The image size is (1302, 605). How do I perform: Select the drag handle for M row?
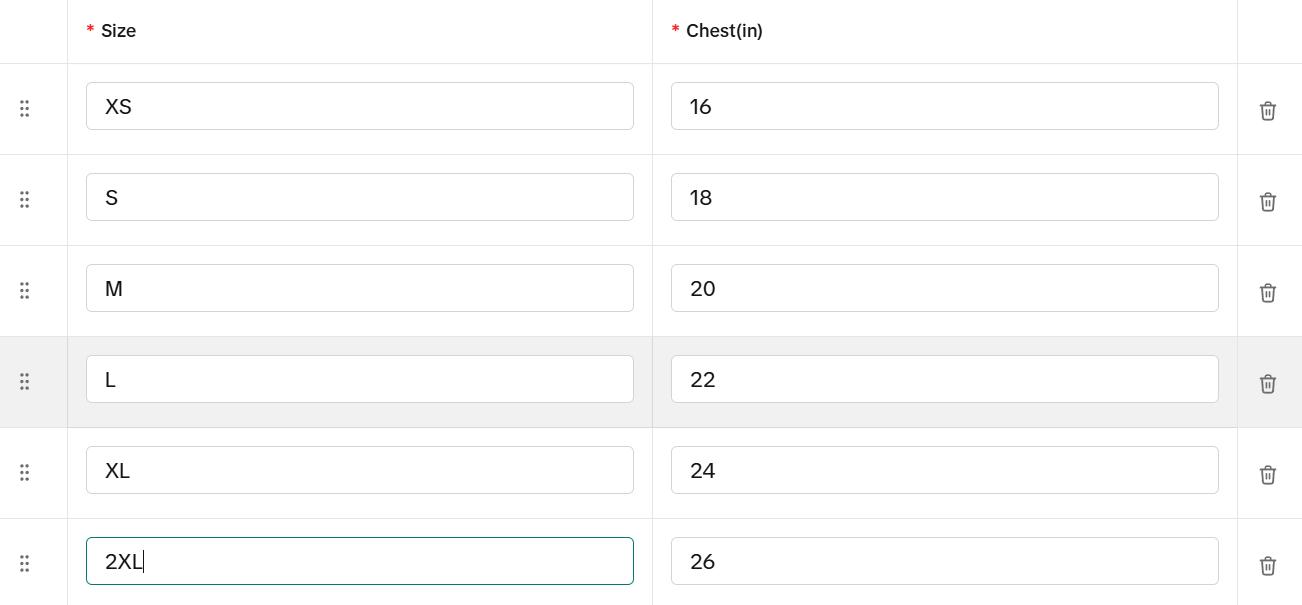(25, 290)
